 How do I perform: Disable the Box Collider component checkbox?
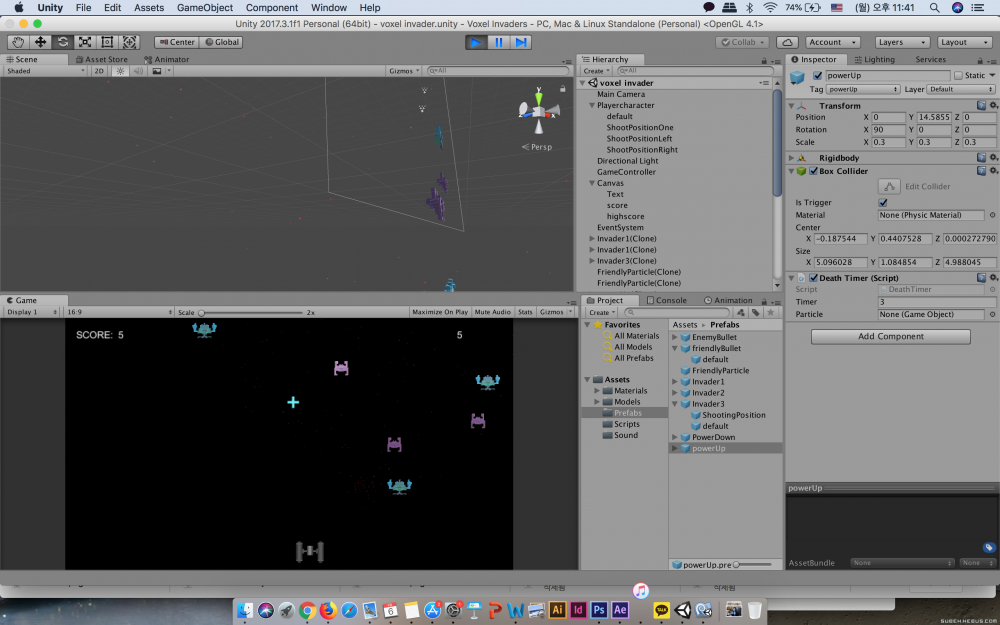[813, 171]
